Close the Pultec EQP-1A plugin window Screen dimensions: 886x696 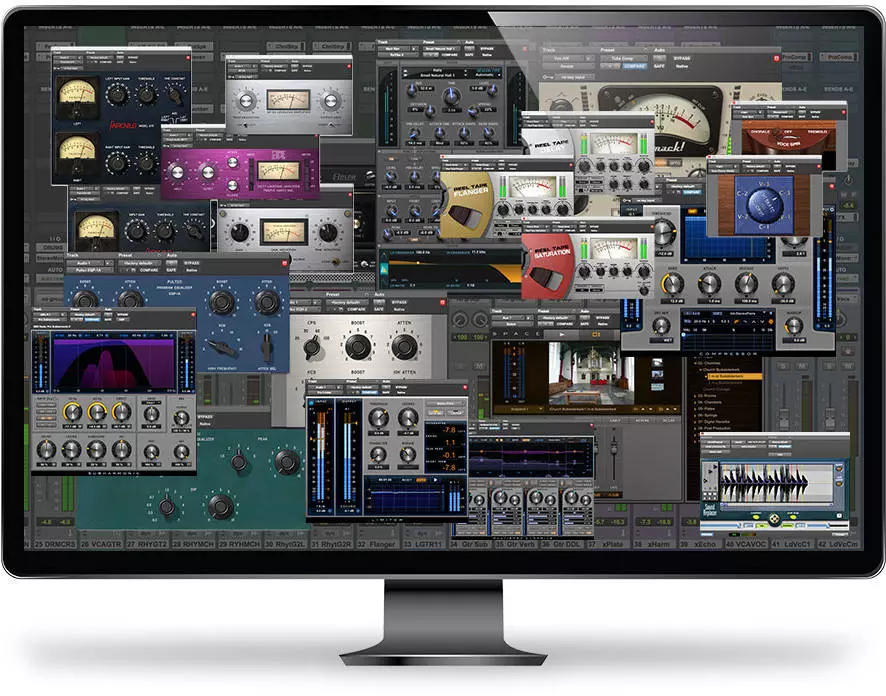285,263
